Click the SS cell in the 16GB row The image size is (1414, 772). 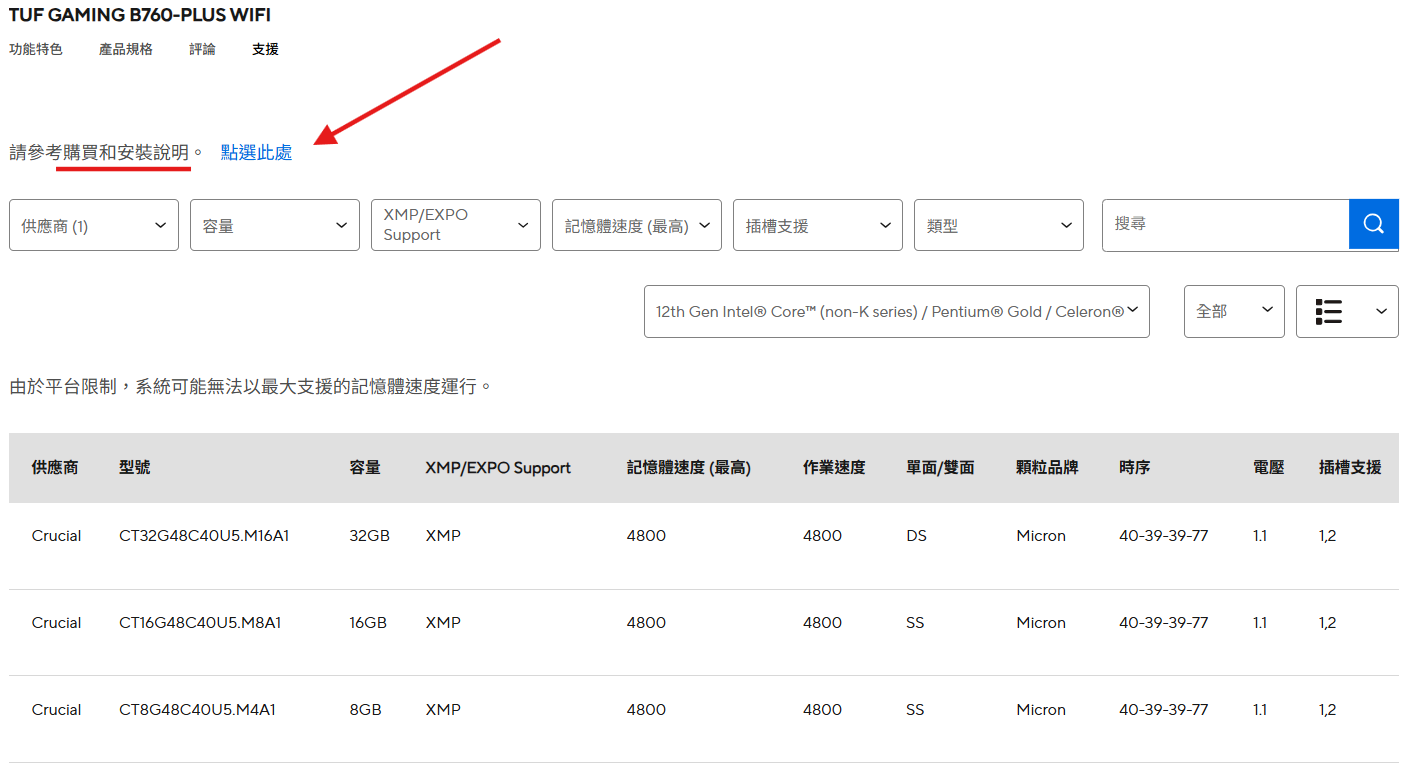click(915, 623)
